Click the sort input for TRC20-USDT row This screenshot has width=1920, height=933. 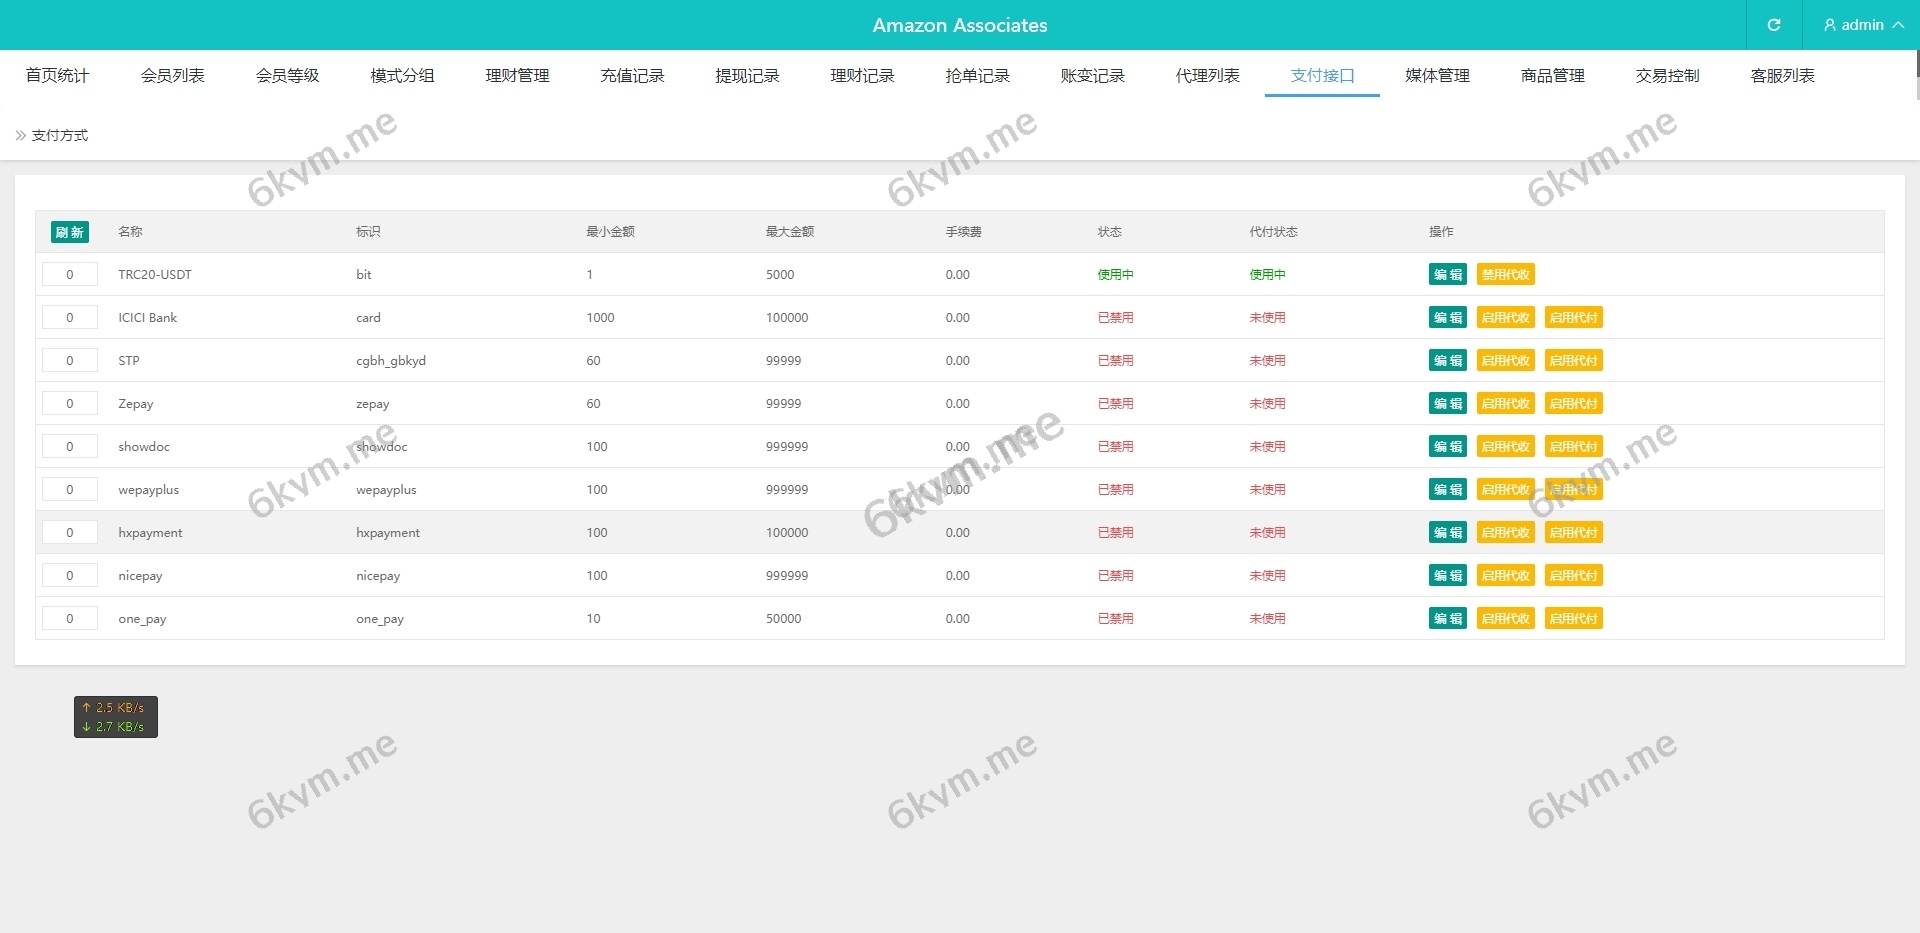[x=70, y=275]
